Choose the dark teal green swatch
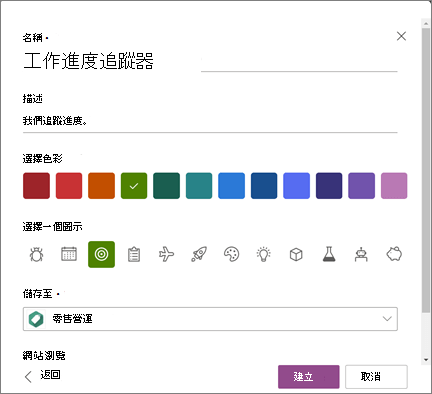This screenshot has height=394, width=432. (166, 186)
